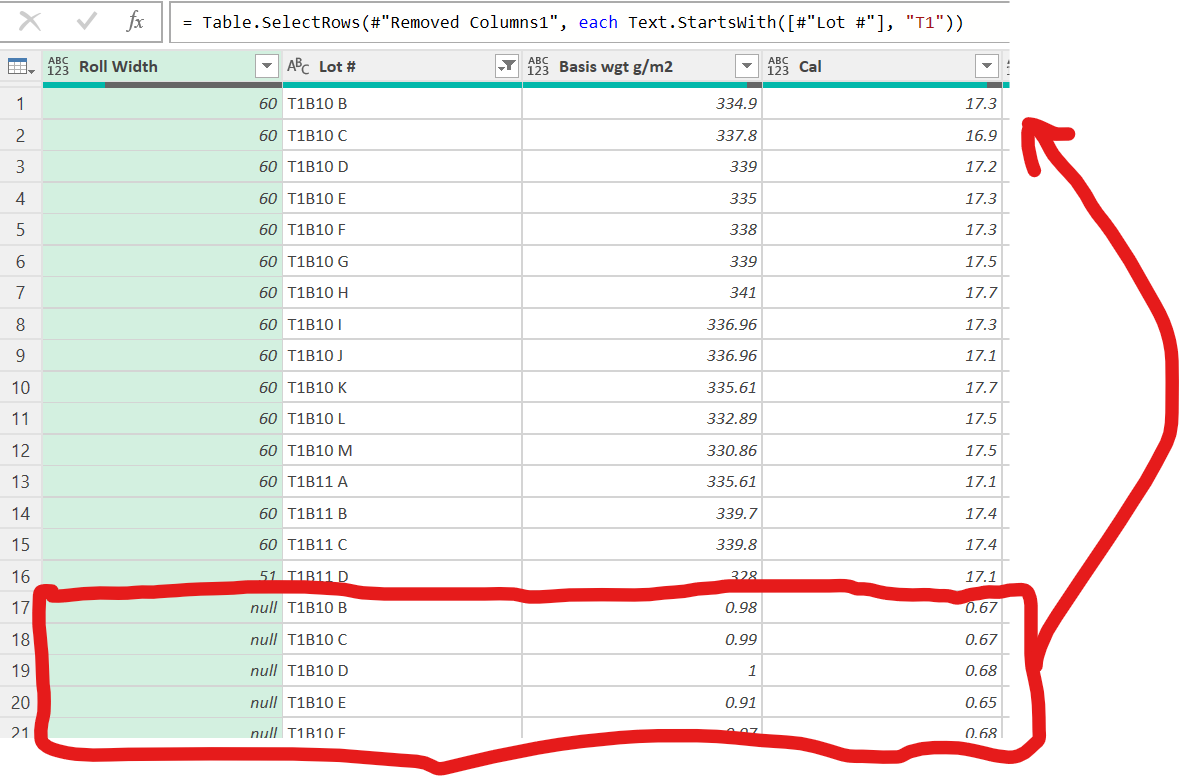
Task: Change data type icon for Lot # column
Action: [298, 66]
